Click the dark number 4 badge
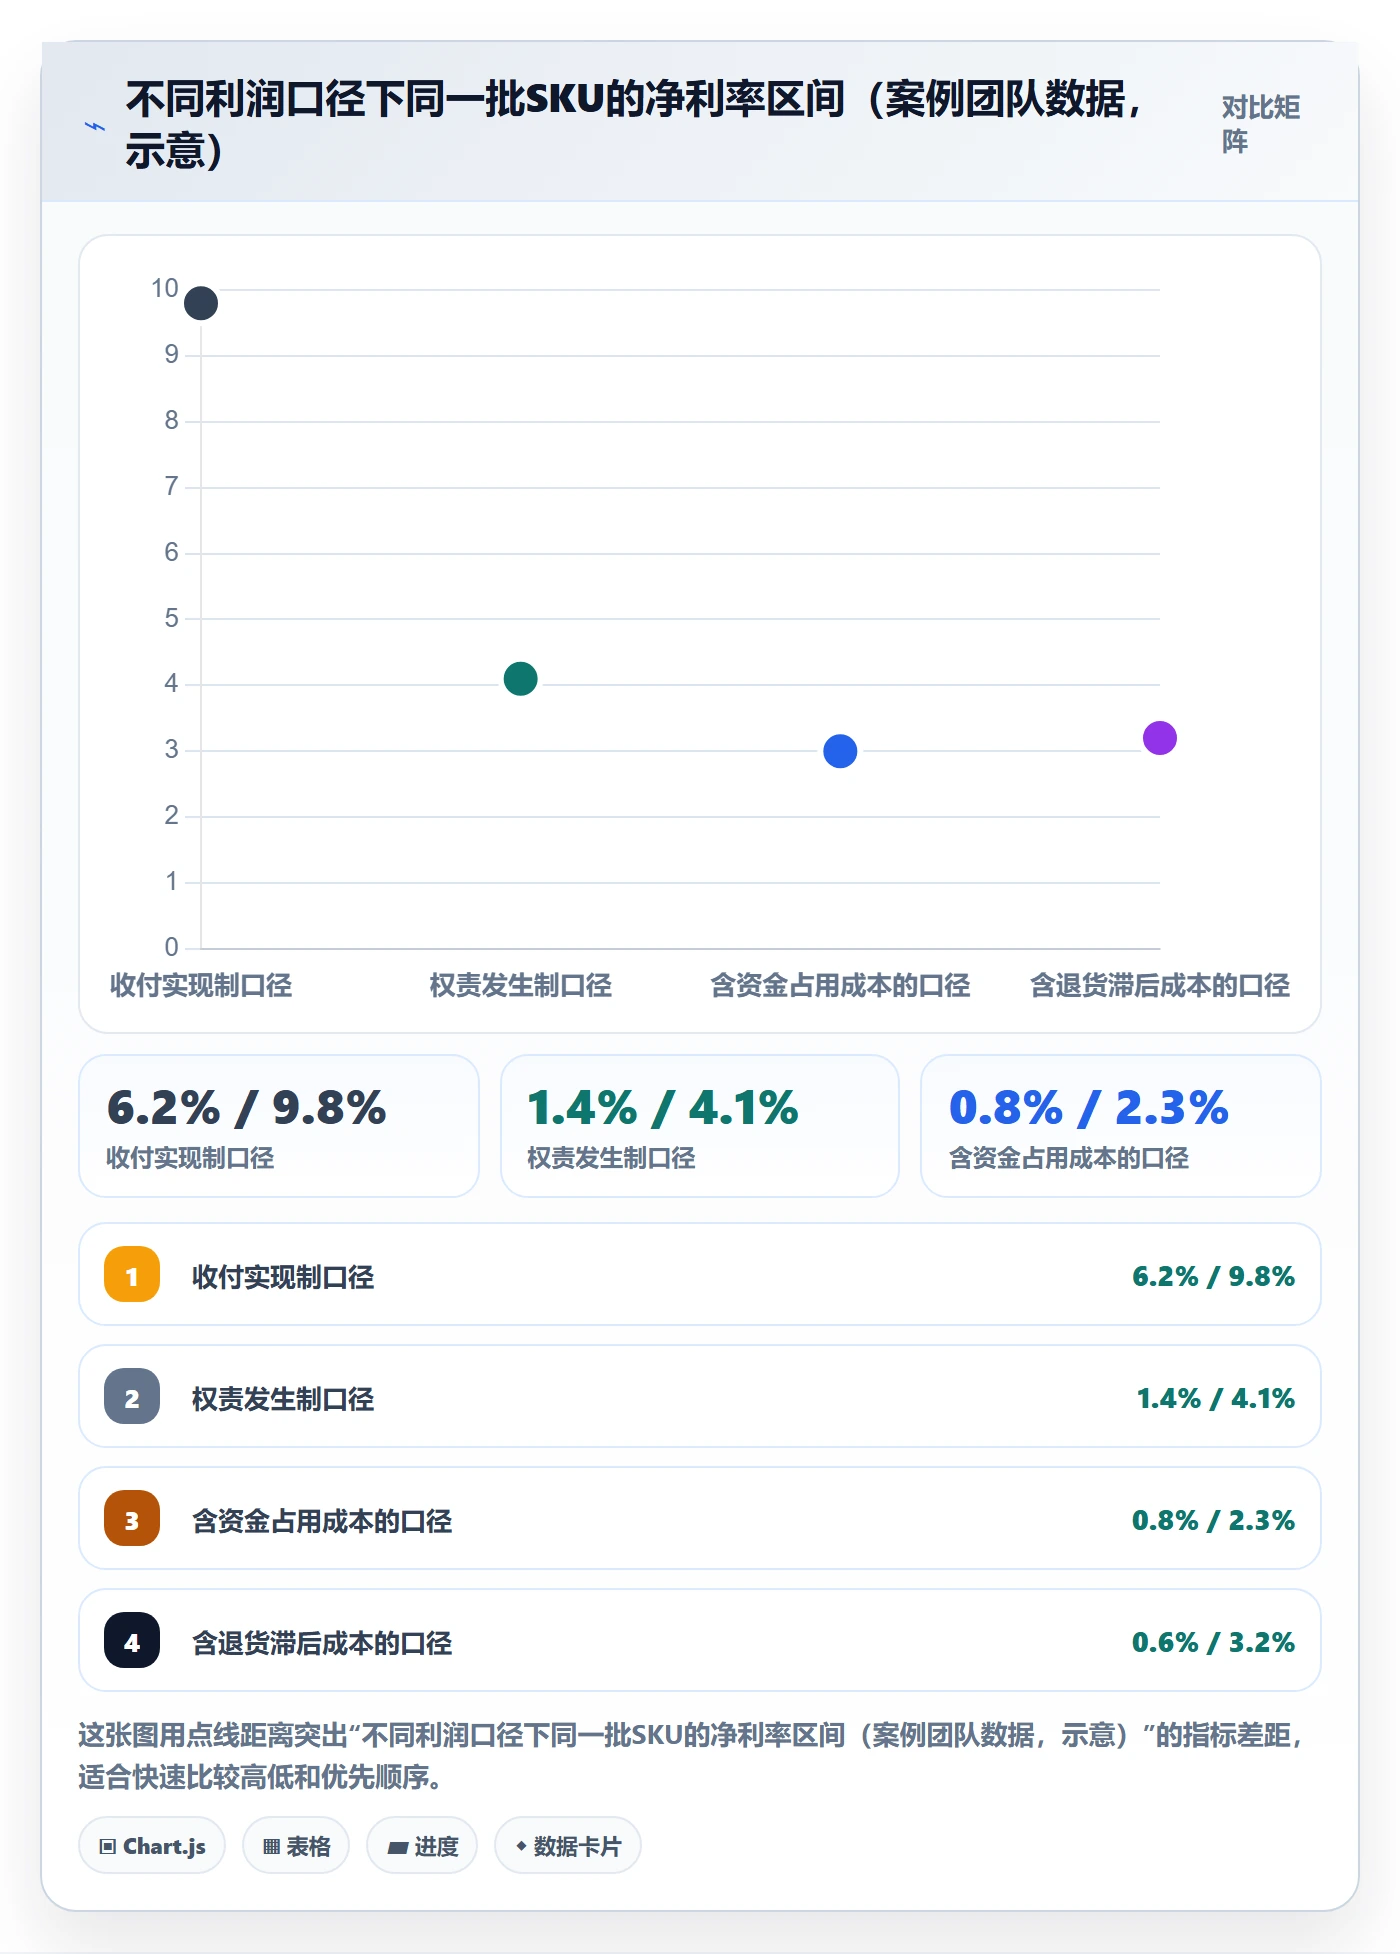Screen dimensions: 1400x1954 tap(132, 1640)
